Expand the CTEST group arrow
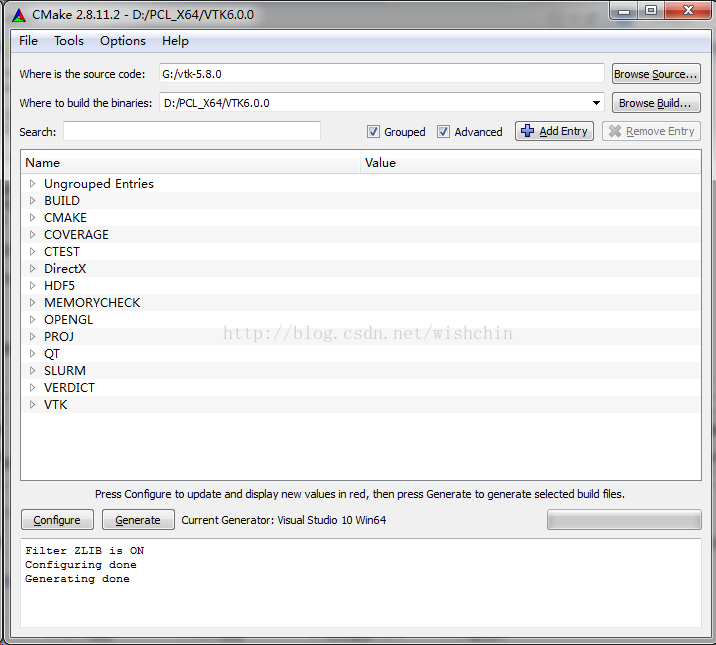Image resolution: width=716 pixels, height=645 pixels. click(x=32, y=252)
